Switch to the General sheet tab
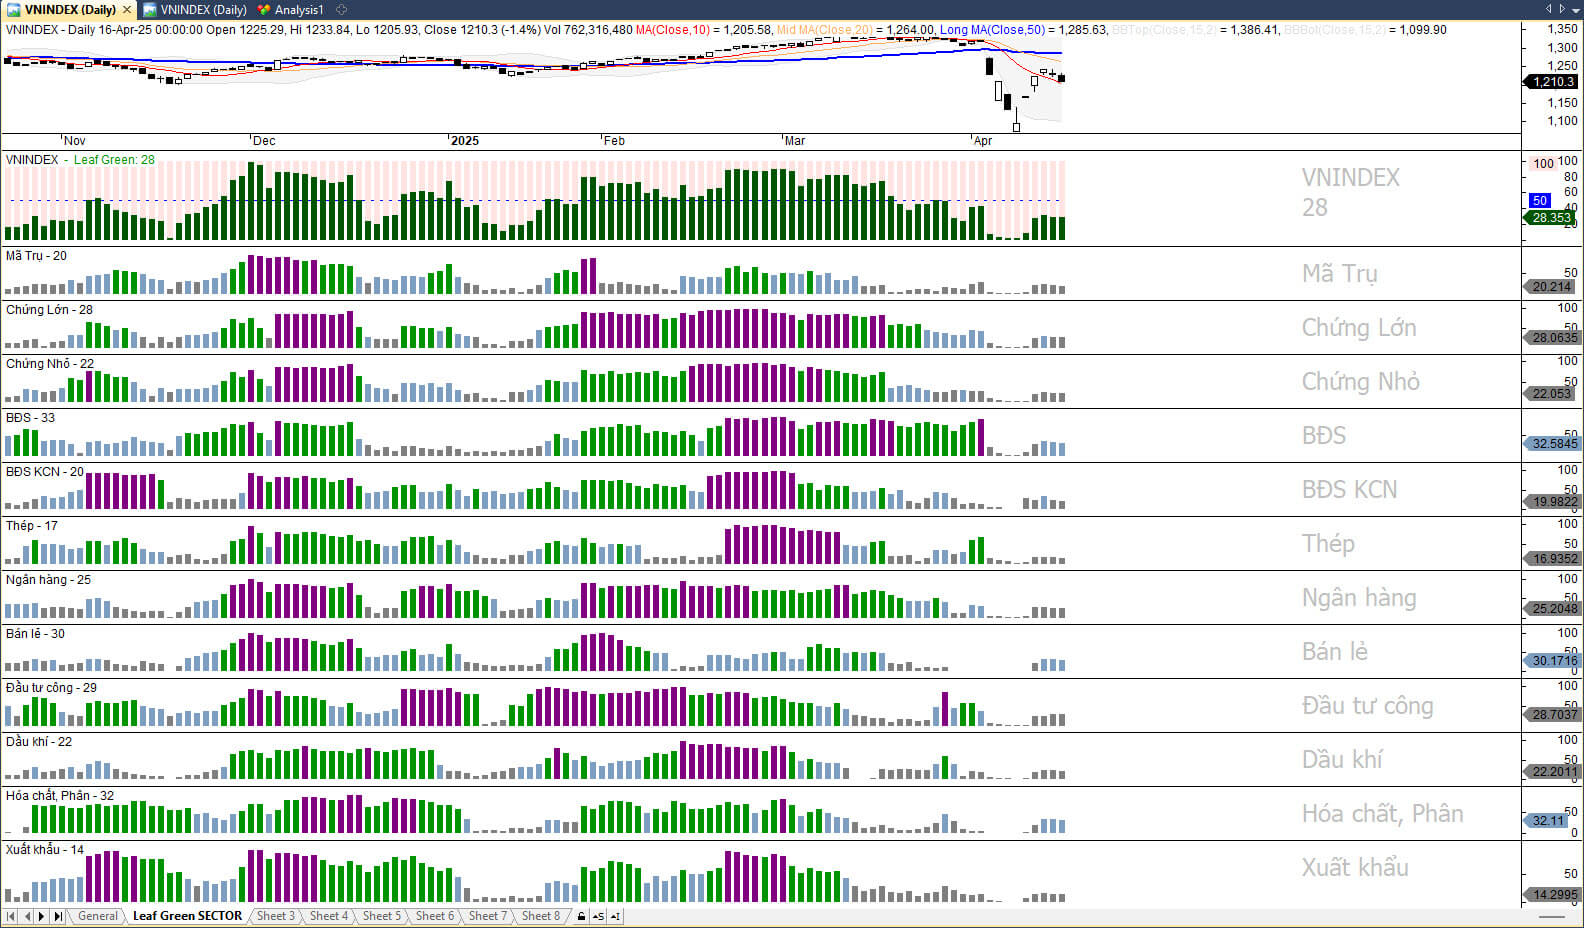This screenshot has height=928, width=1584. pyautogui.click(x=98, y=916)
